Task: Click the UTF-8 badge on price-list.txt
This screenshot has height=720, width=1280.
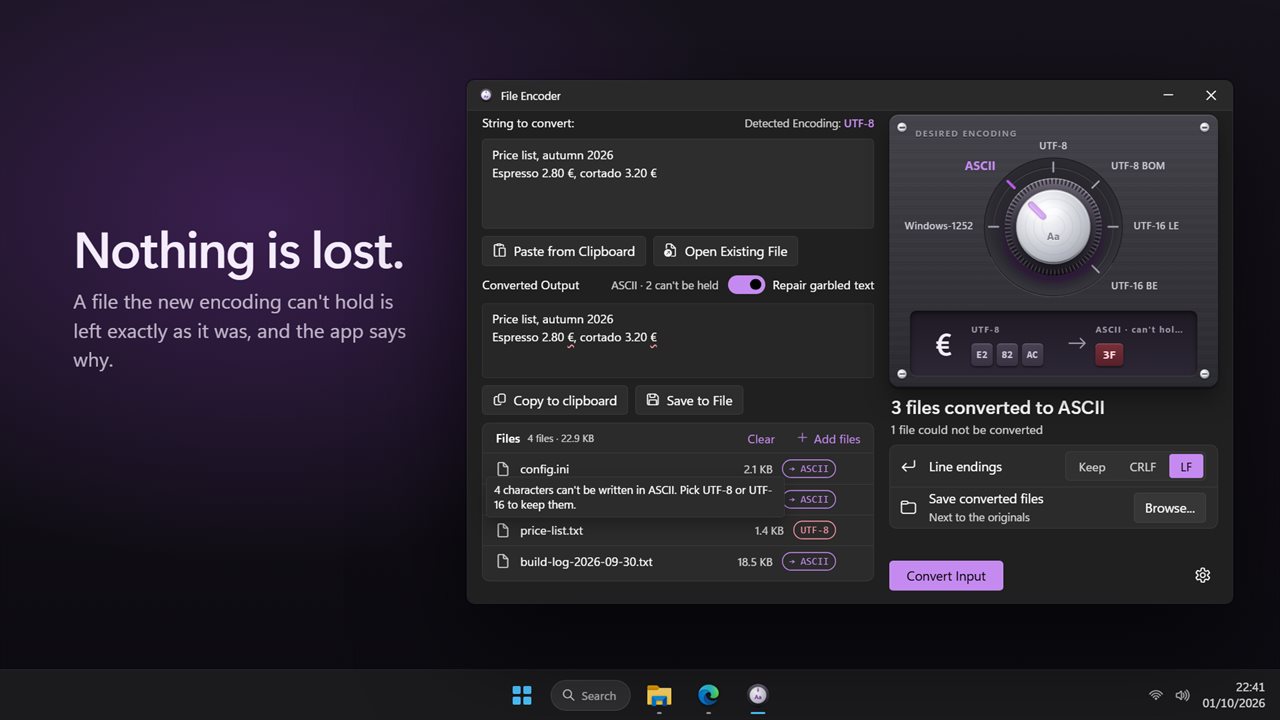Action: point(814,531)
